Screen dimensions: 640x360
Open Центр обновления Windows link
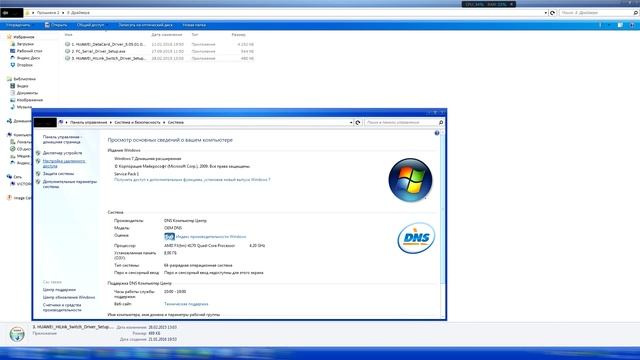69,298
